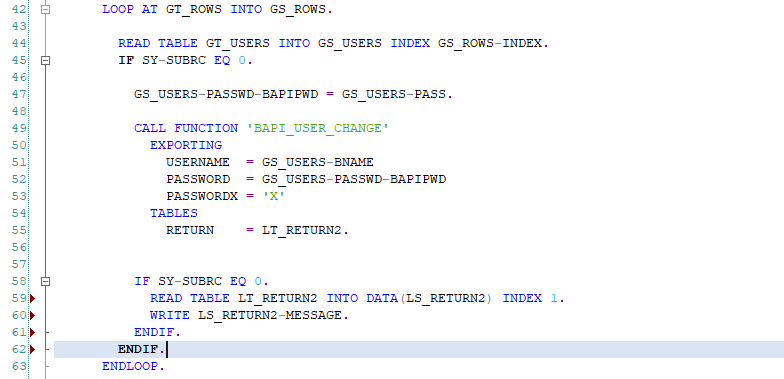
Task: Click line number 49 in the gutter
Action: click(18, 128)
